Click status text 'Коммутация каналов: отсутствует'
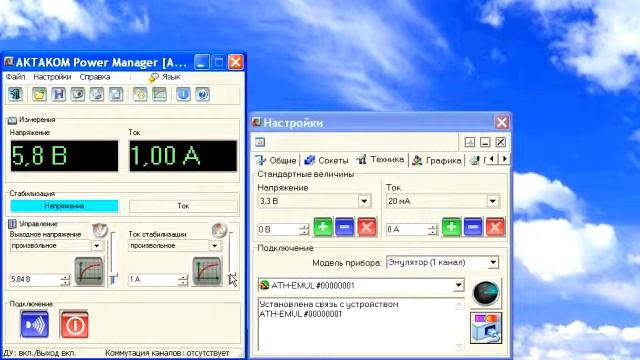The width and height of the screenshot is (640, 360). coord(167,353)
